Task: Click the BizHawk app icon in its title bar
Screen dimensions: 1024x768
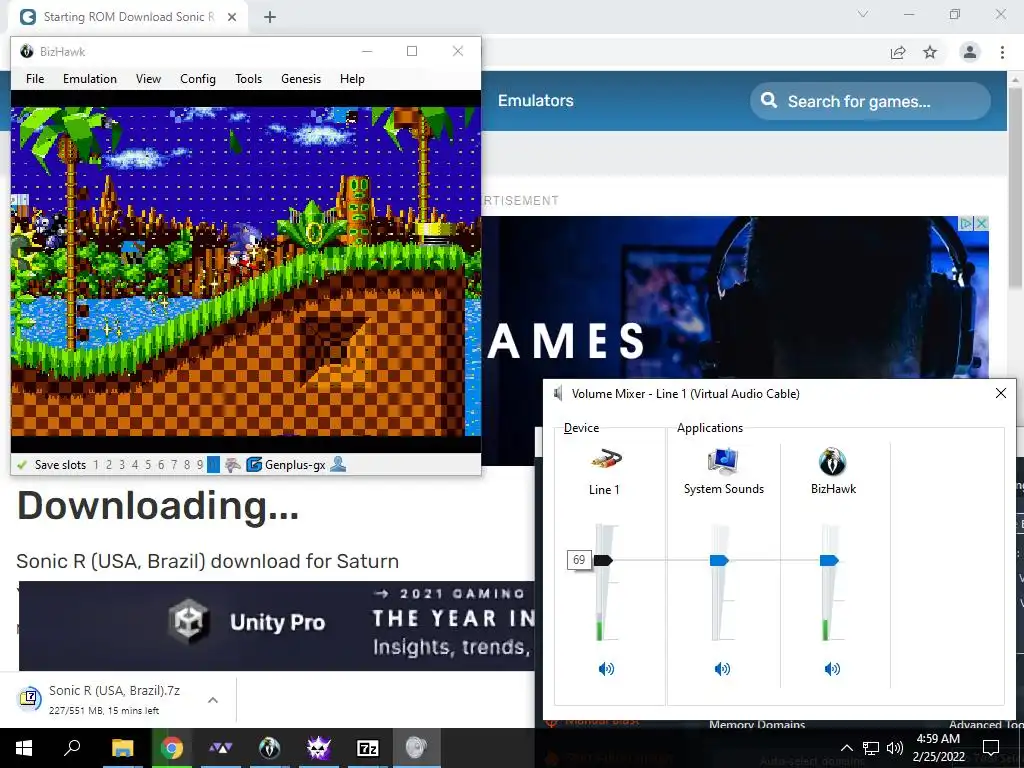Action: 27,51
